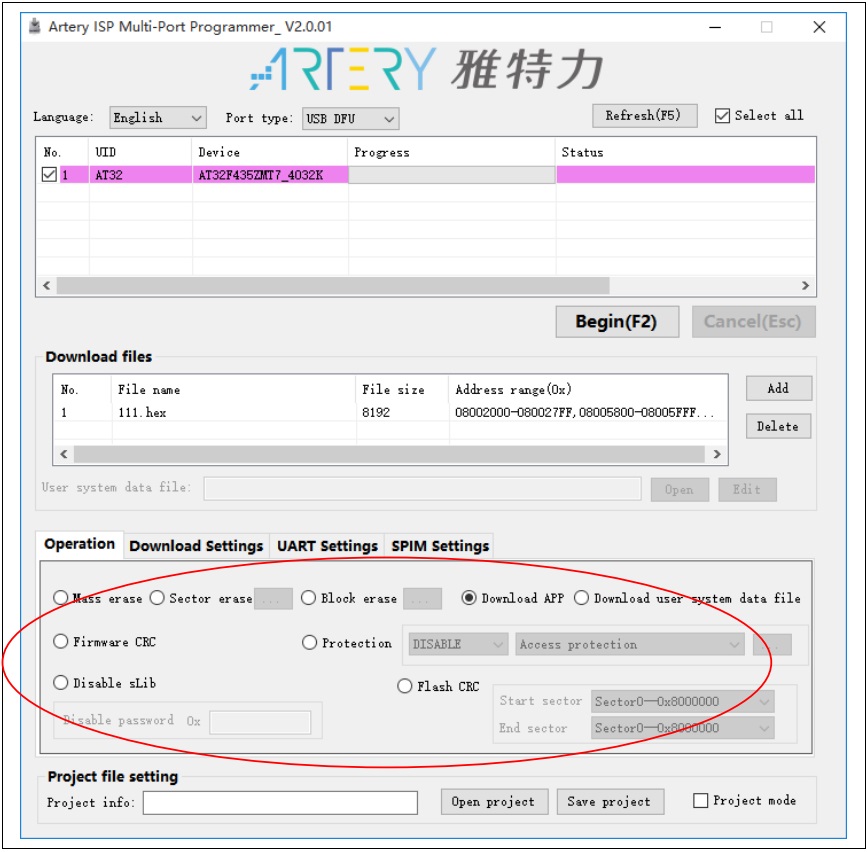Click the Save project button
868x852 pixels.
[x=609, y=802]
